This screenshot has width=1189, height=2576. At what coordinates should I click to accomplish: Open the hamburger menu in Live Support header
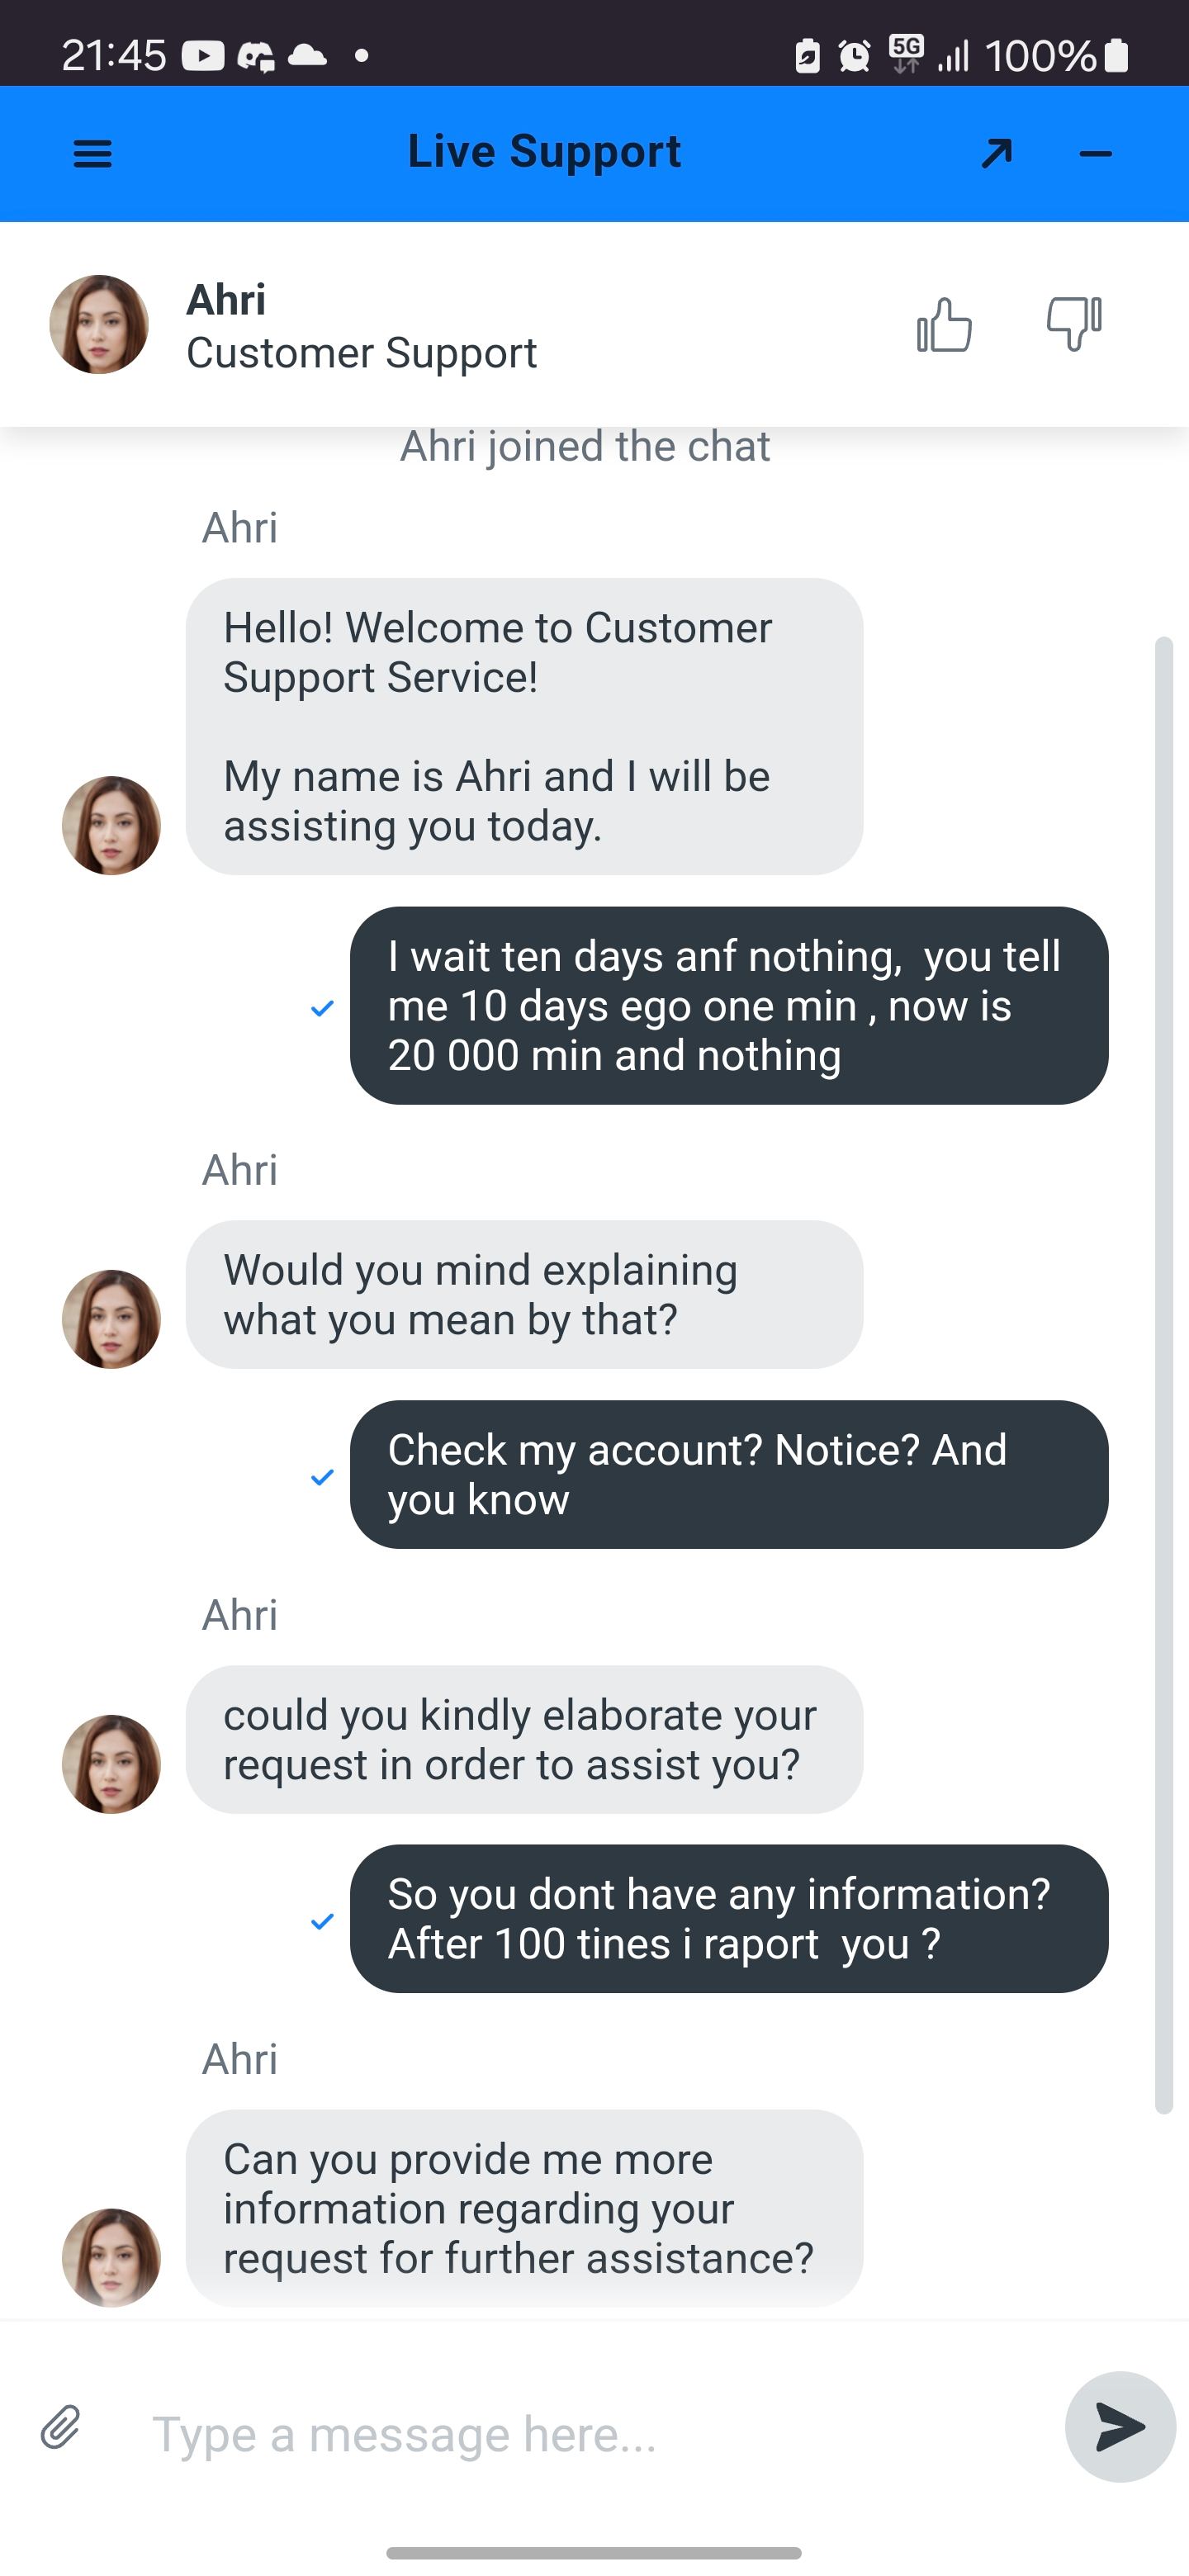click(x=93, y=154)
